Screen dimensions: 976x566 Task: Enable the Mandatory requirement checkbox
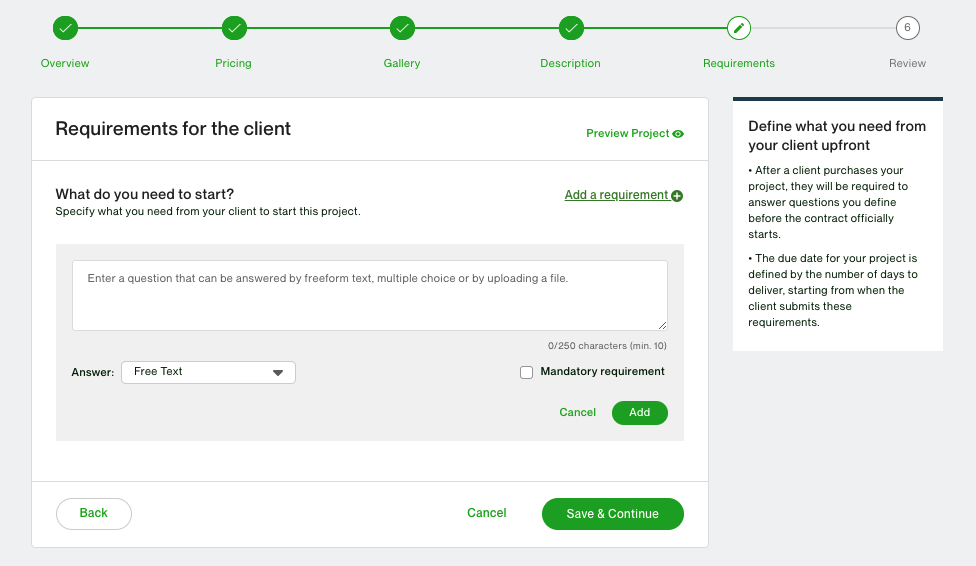527,372
